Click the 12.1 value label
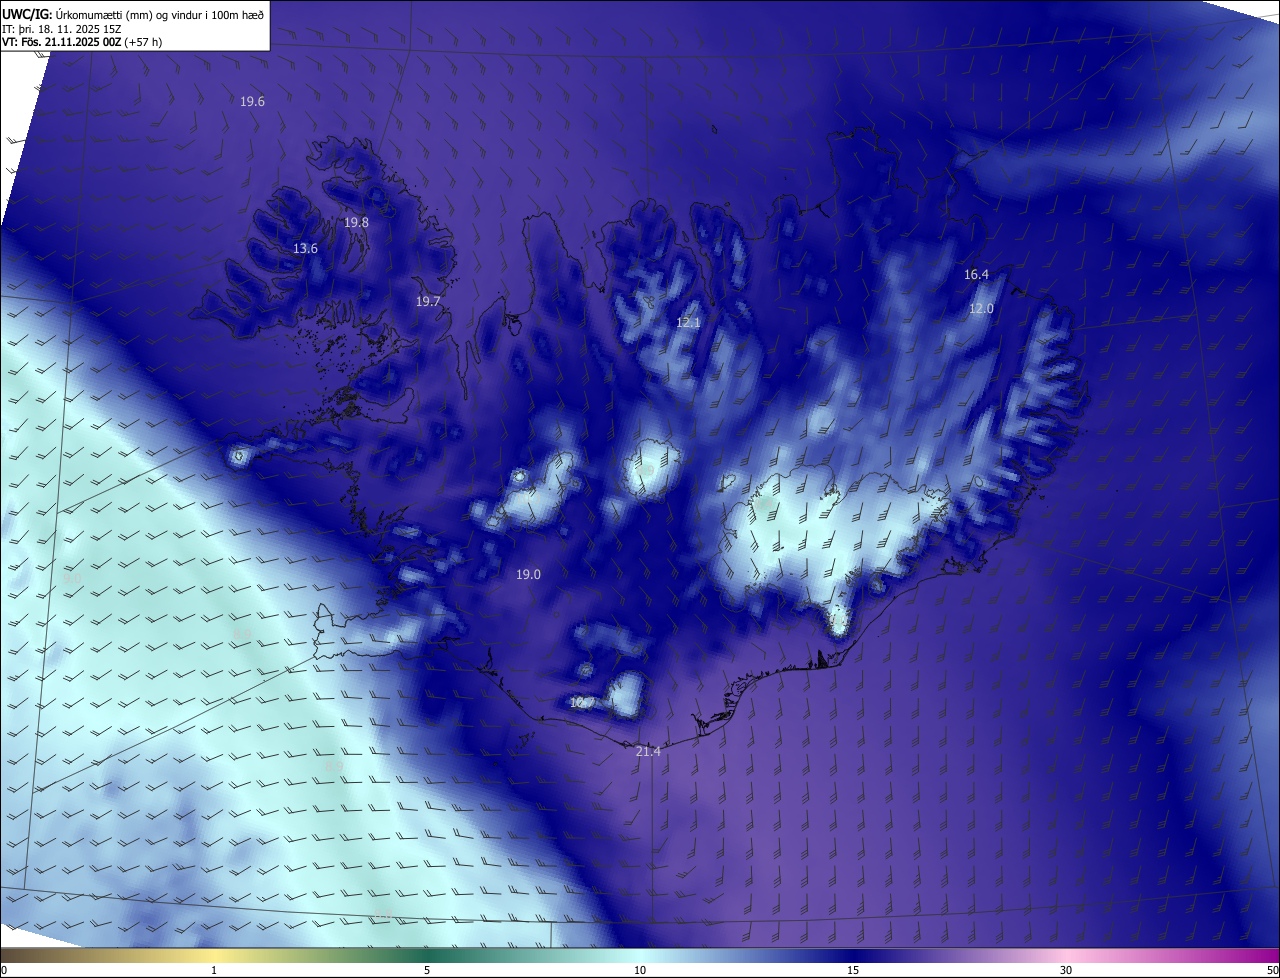 (688, 322)
